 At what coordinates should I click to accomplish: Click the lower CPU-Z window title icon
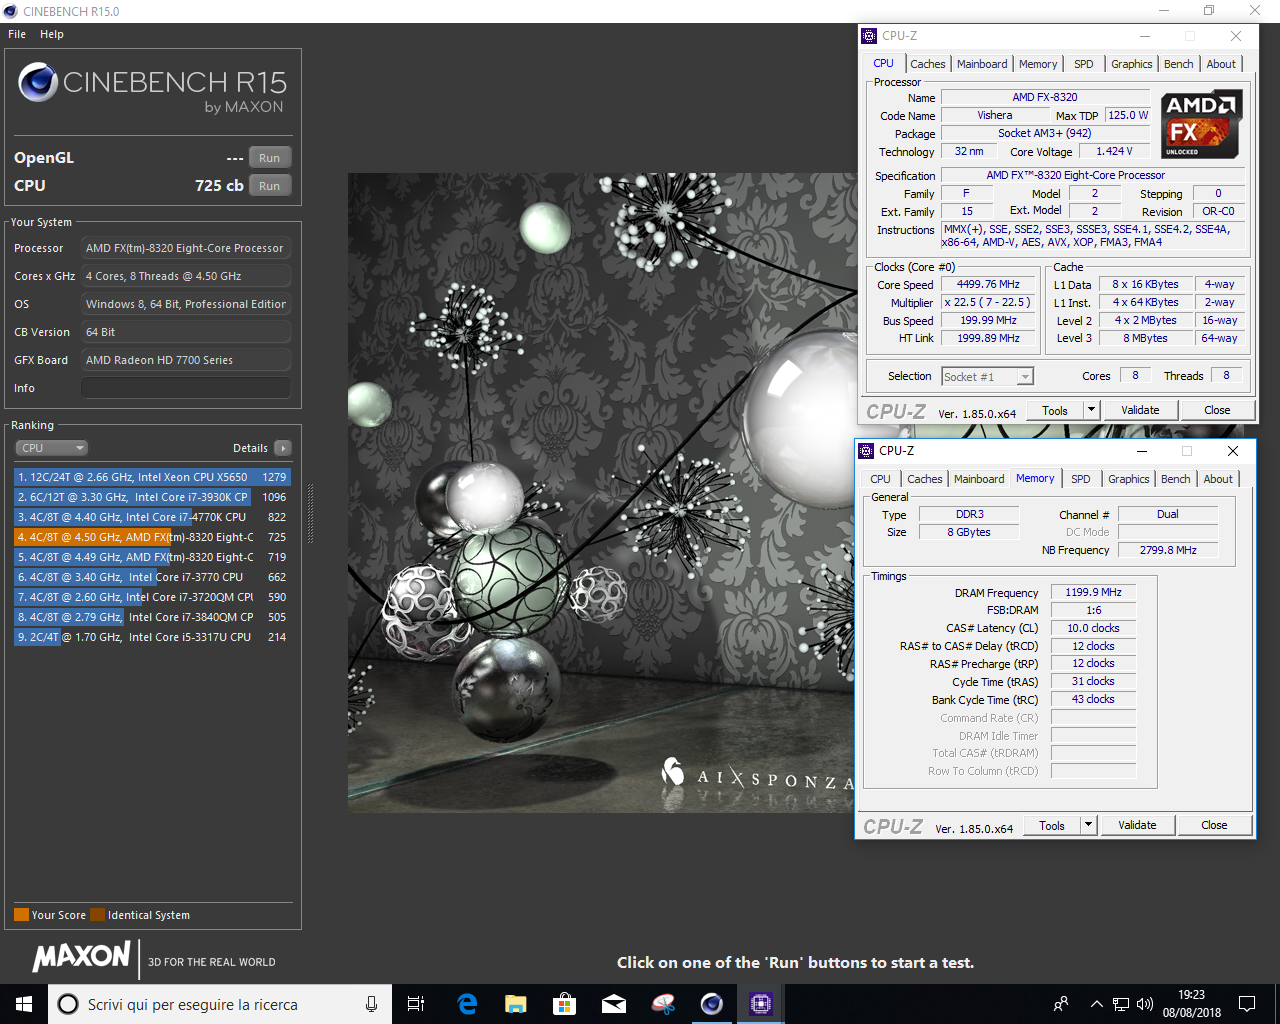866,451
